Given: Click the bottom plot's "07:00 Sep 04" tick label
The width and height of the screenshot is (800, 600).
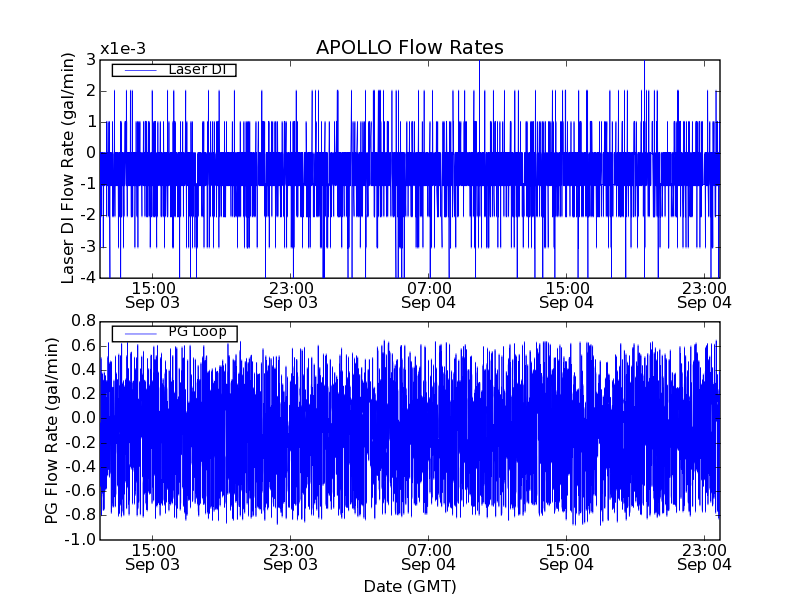Looking at the screenshot, I should [x=429, y=557].
